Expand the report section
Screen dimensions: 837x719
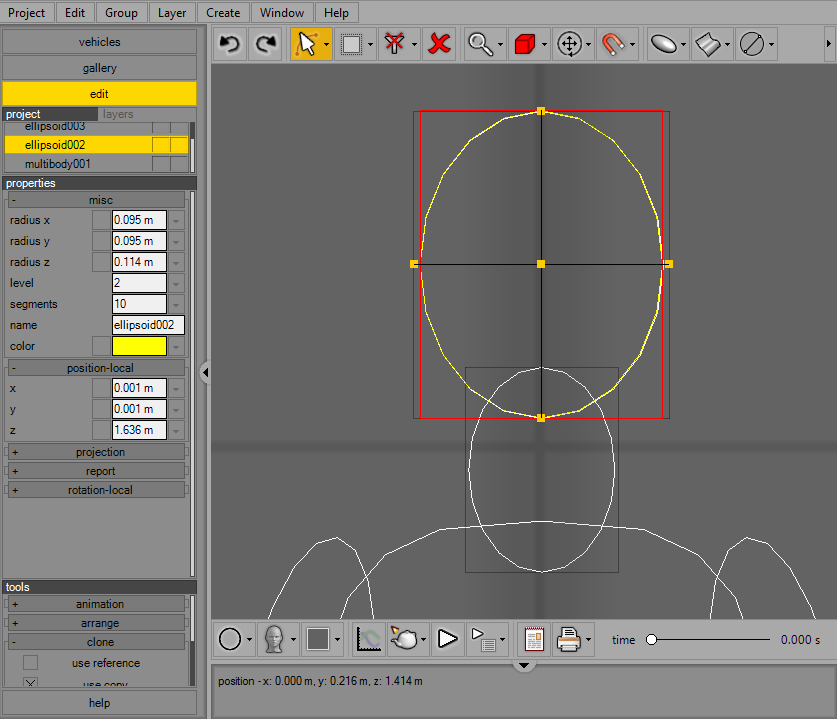[97, 471]
